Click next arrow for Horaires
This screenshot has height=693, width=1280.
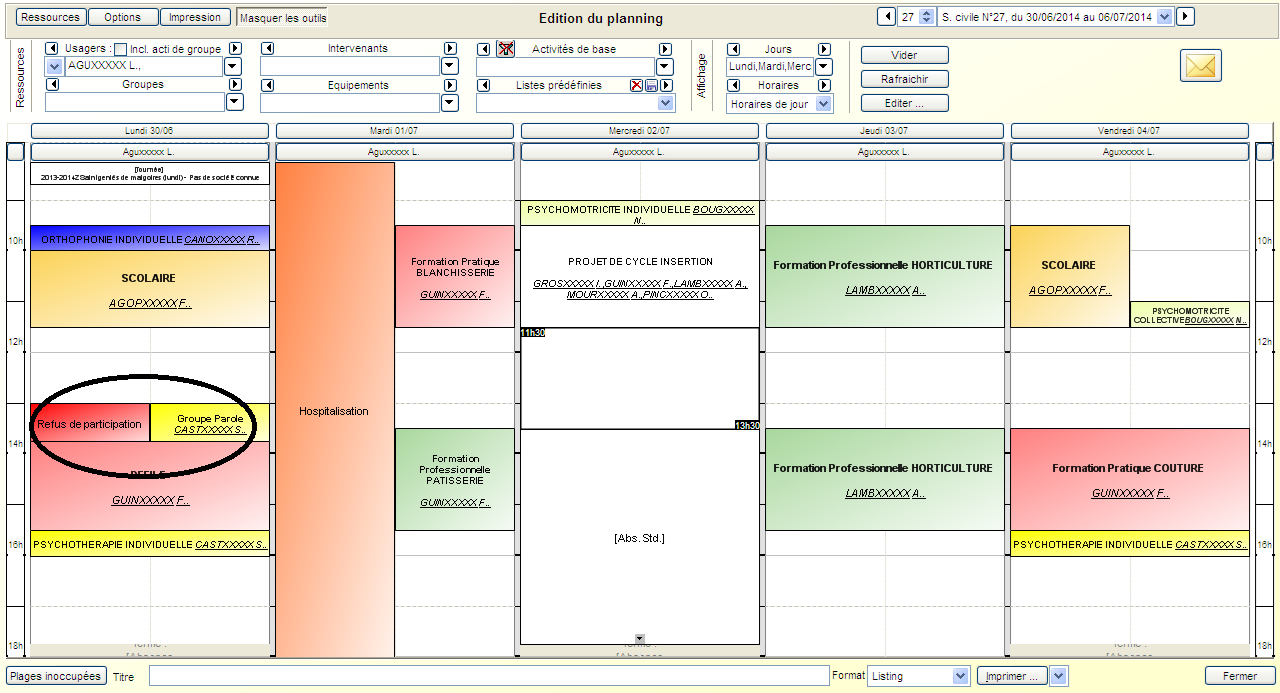point(824,85)
